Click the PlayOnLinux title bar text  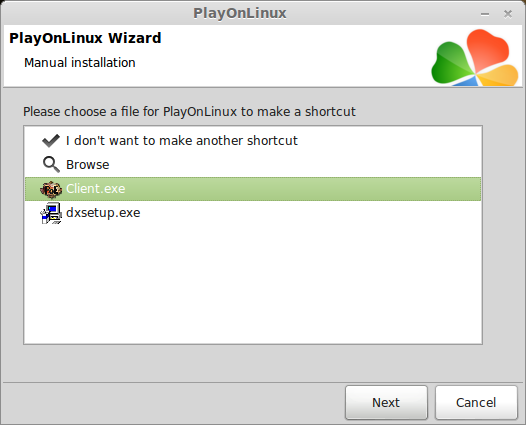[240, 13]
